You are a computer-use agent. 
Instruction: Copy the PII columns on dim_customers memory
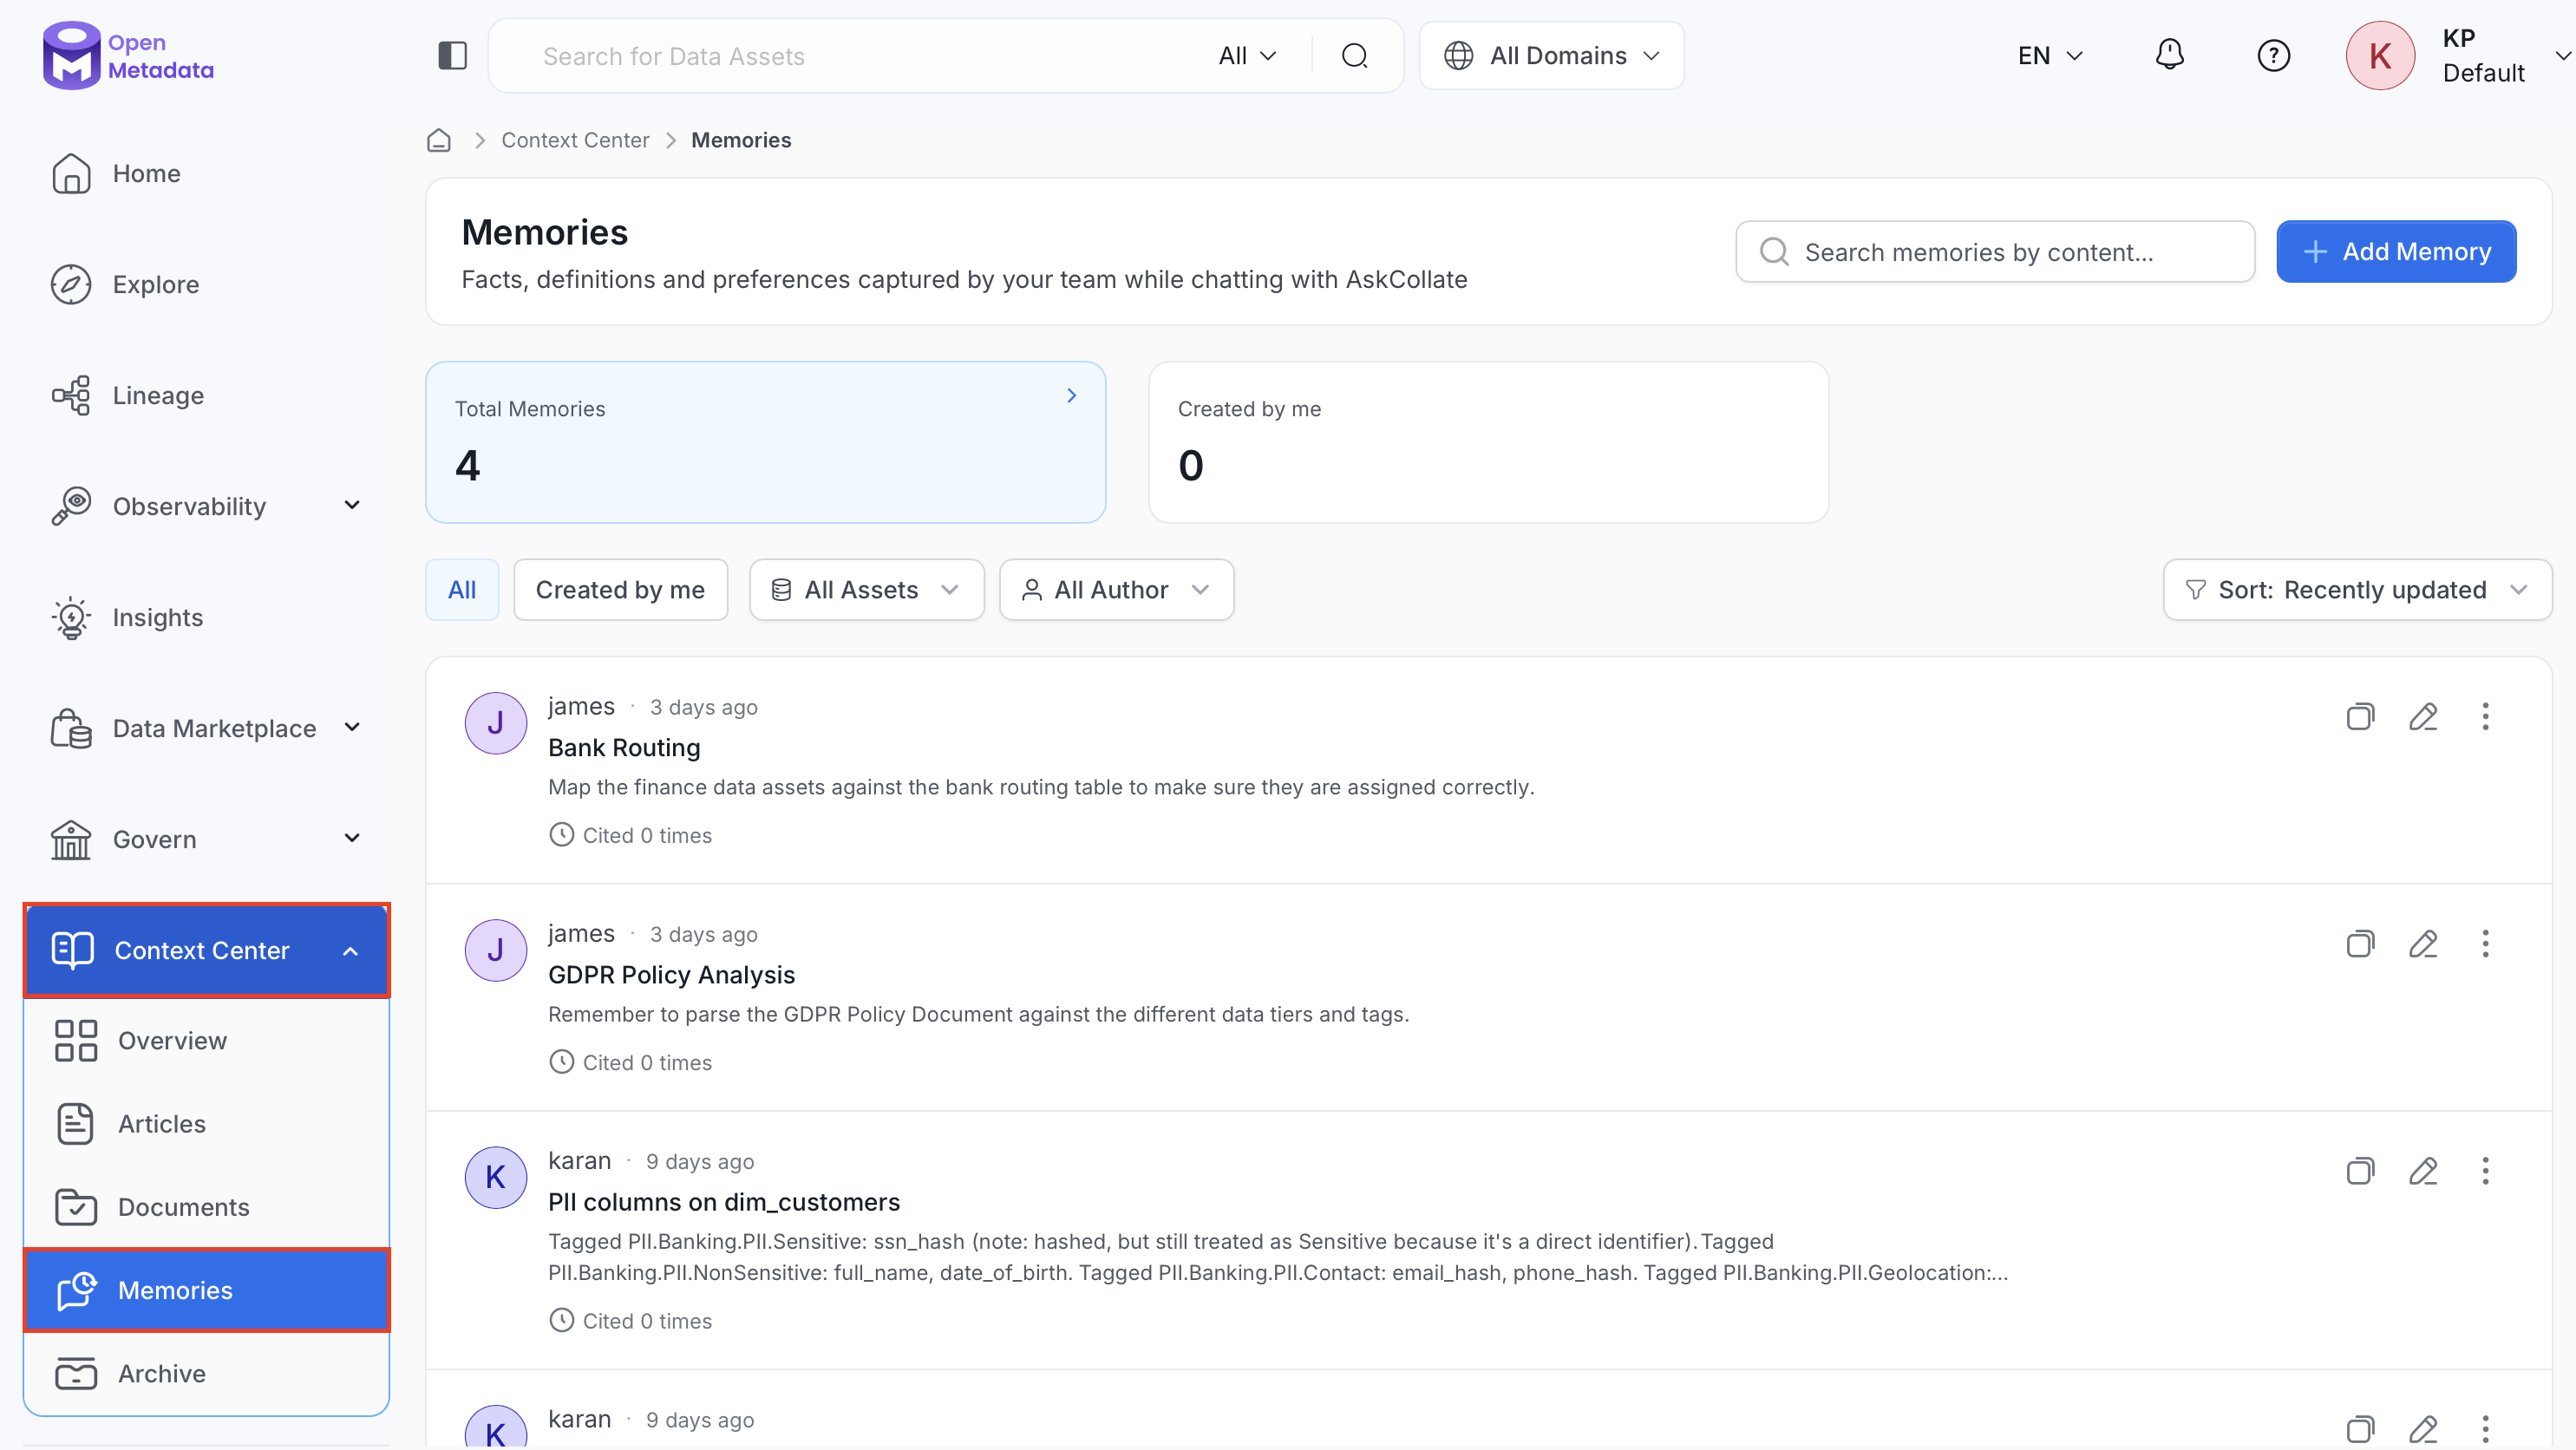click(2360, 1171)
